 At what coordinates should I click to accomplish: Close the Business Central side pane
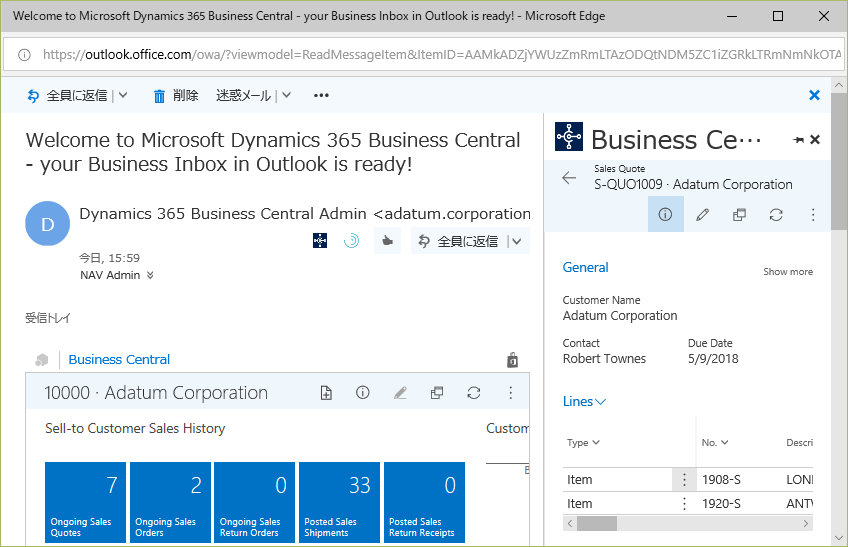coord(815,140)
